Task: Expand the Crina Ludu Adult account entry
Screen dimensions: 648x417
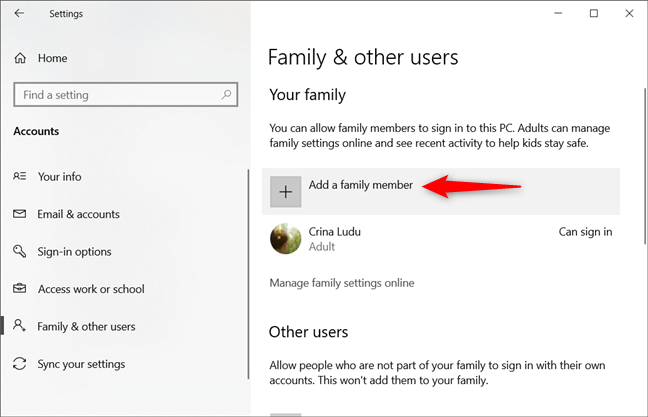Action: [440, 239]
